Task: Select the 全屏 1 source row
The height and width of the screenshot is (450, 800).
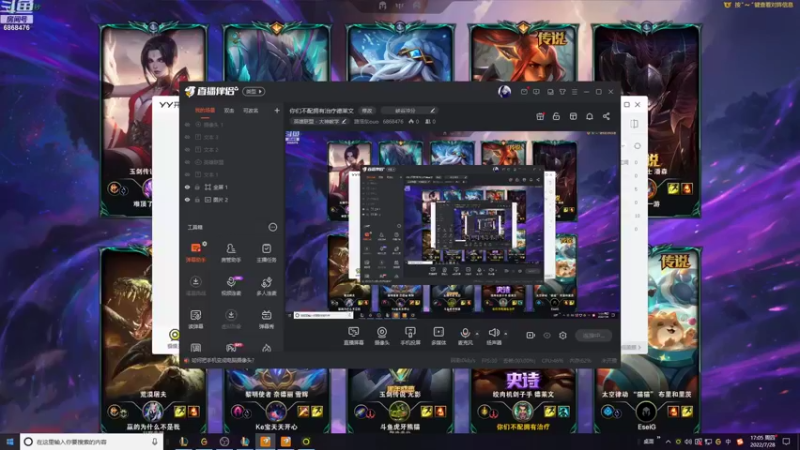Action: click(232, 187)
